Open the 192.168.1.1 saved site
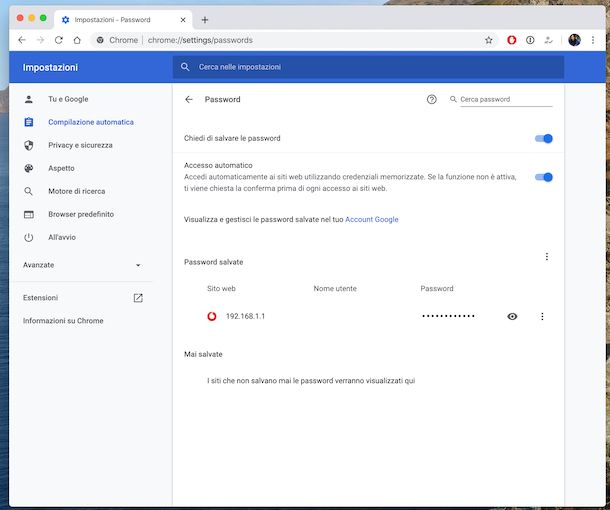The height and width of the screenshot is (510, 610). (245, 316)
